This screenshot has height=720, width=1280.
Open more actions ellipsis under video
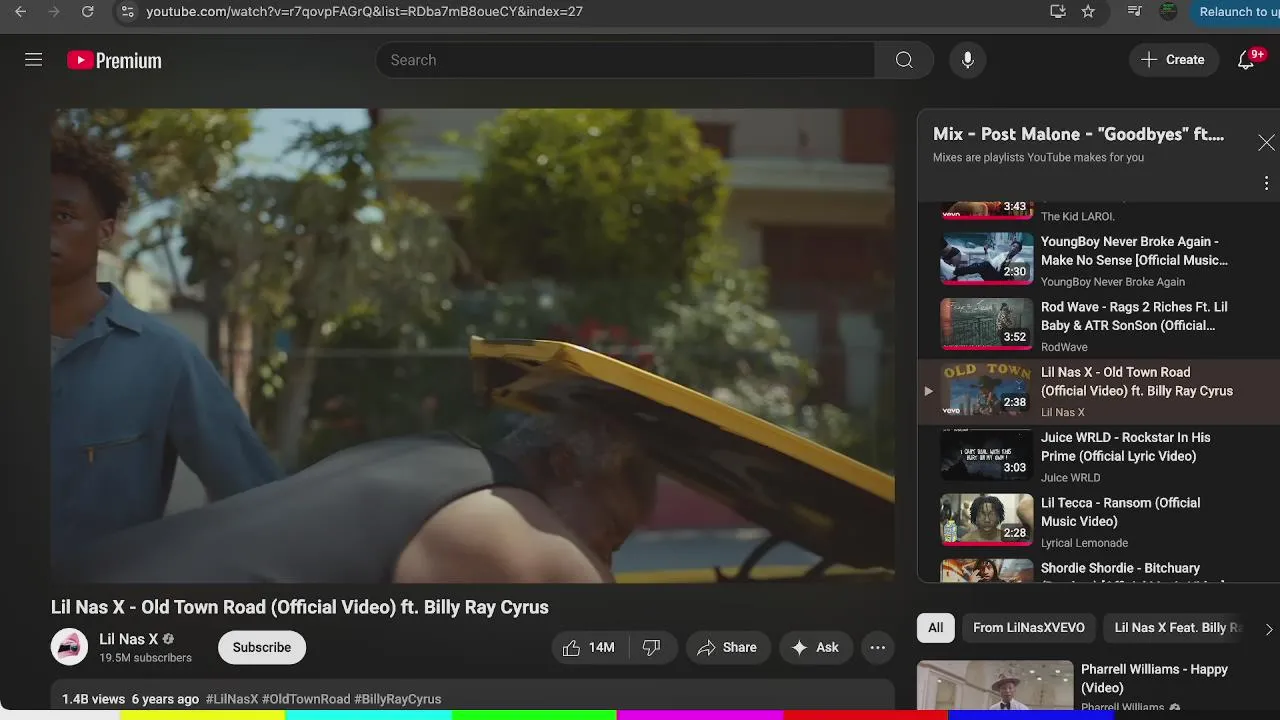click(877, 648)
